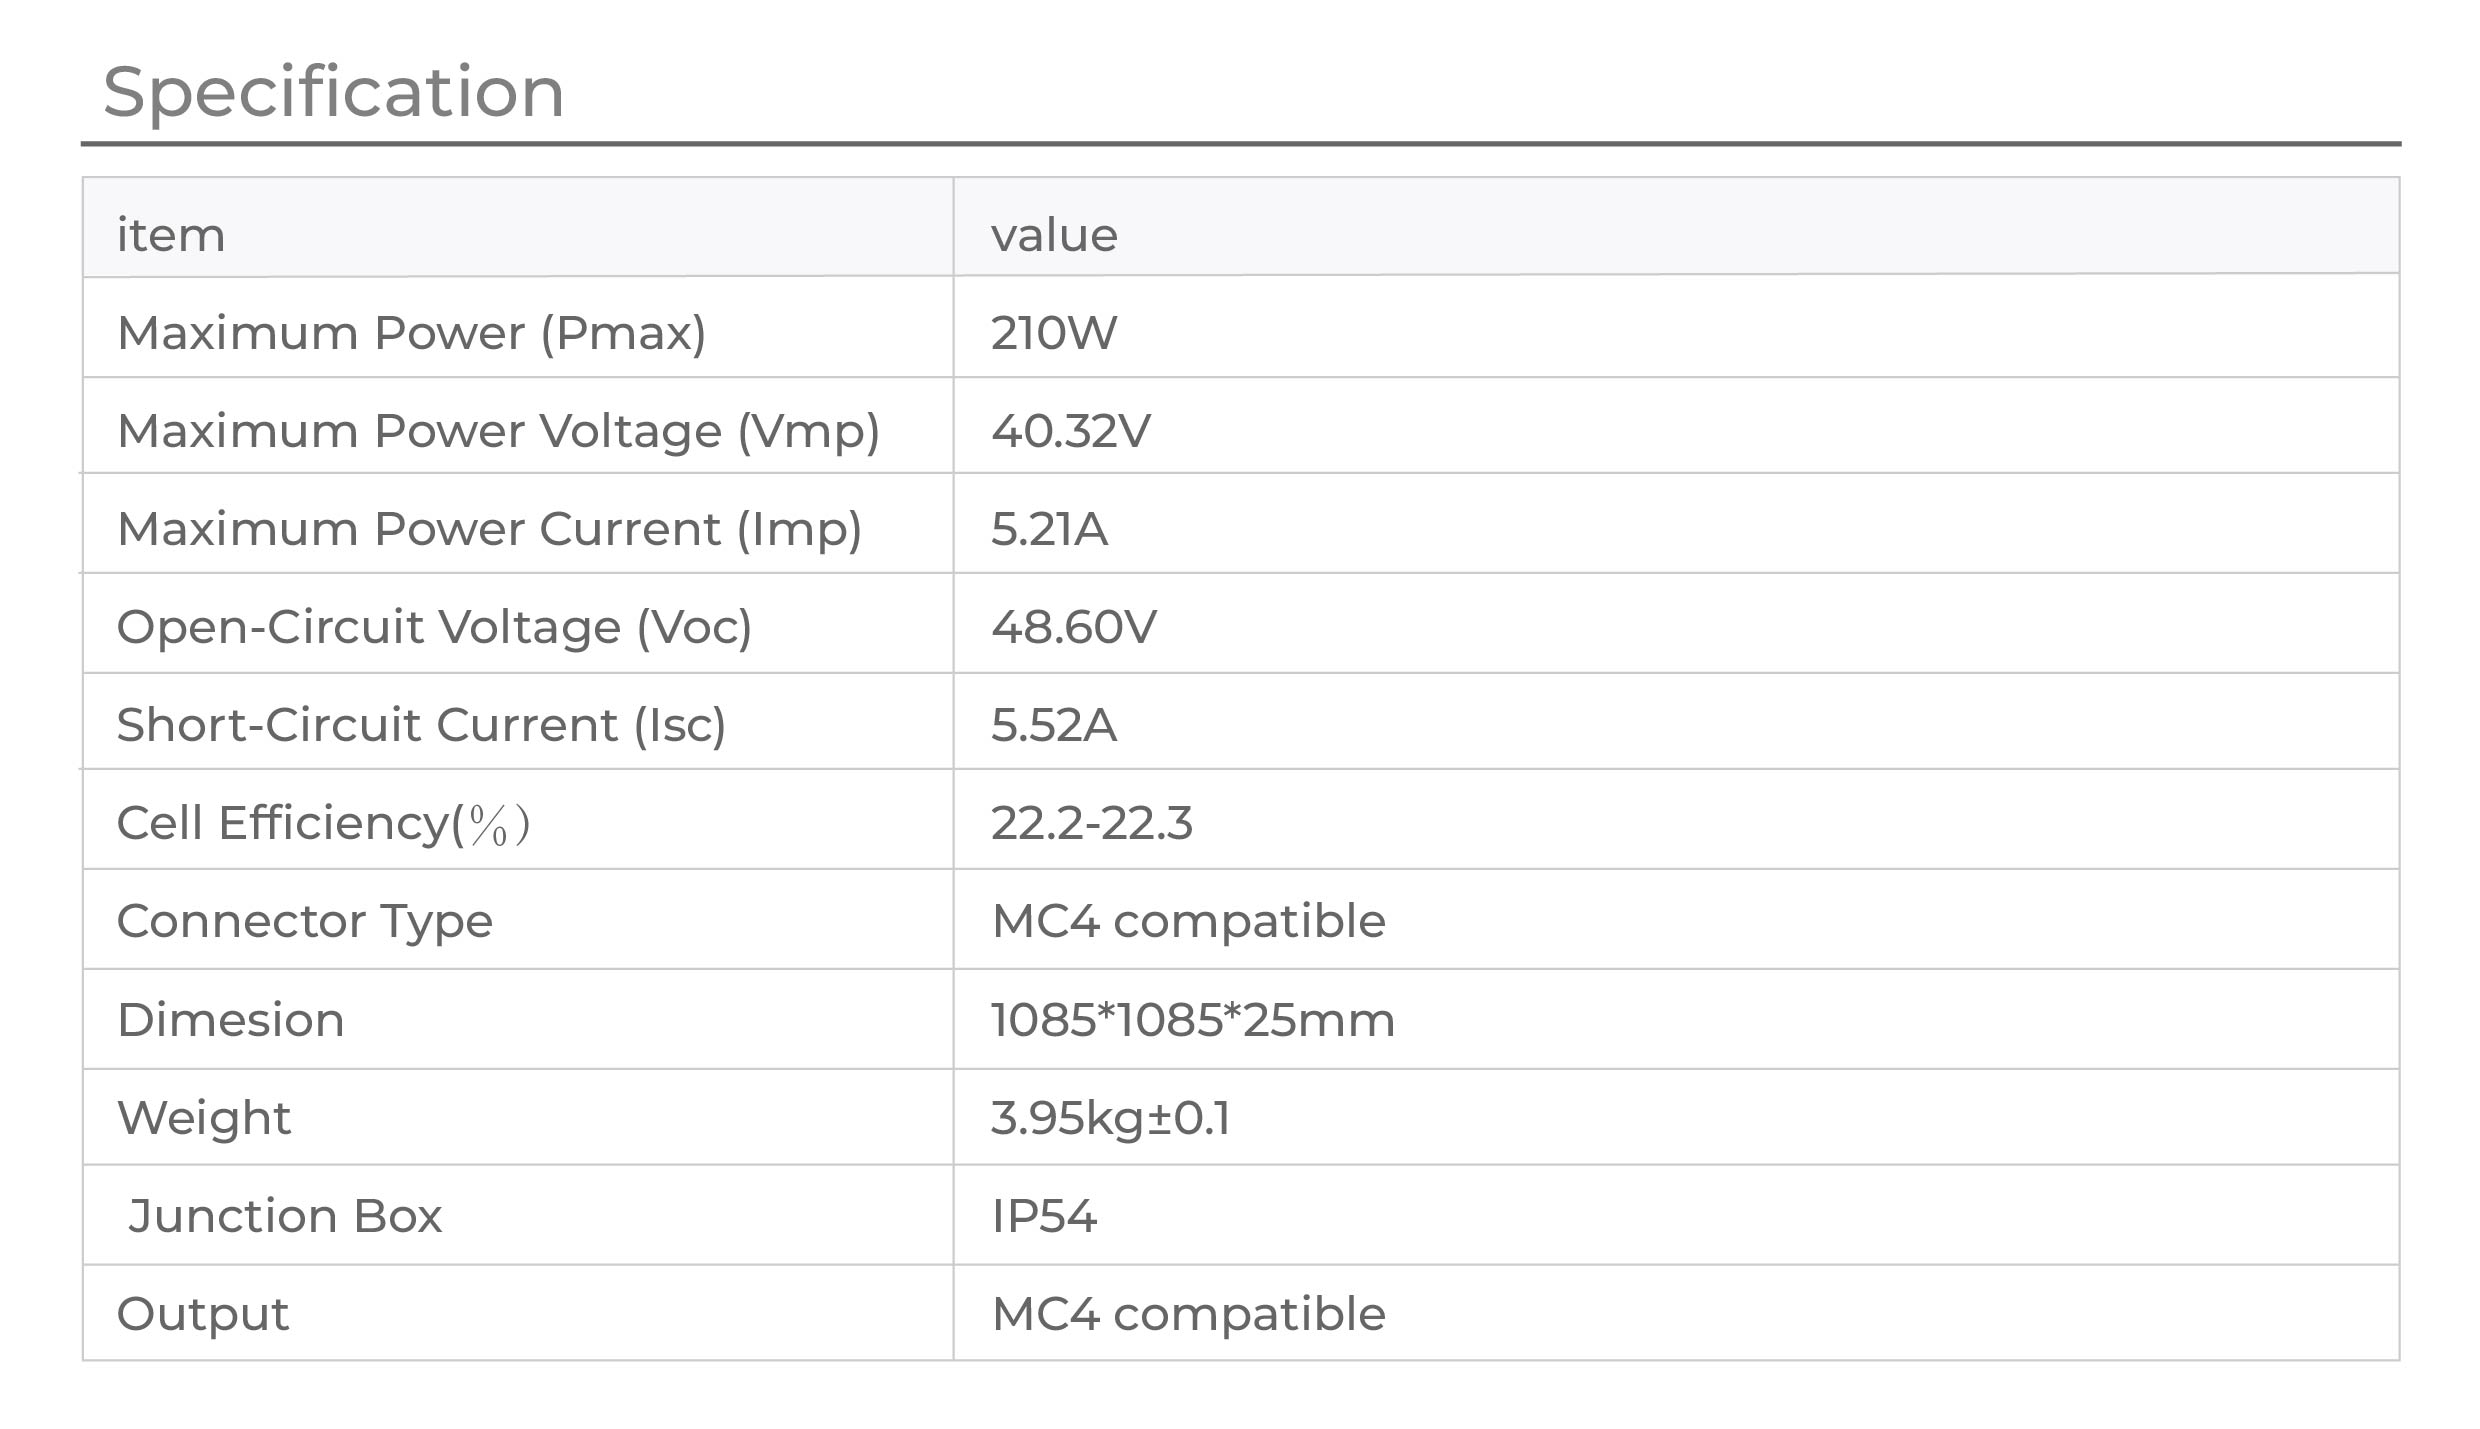Click the Cell Efficiency label
The height and width of the screenshot is (1429, 2480).
click(323, 824)
